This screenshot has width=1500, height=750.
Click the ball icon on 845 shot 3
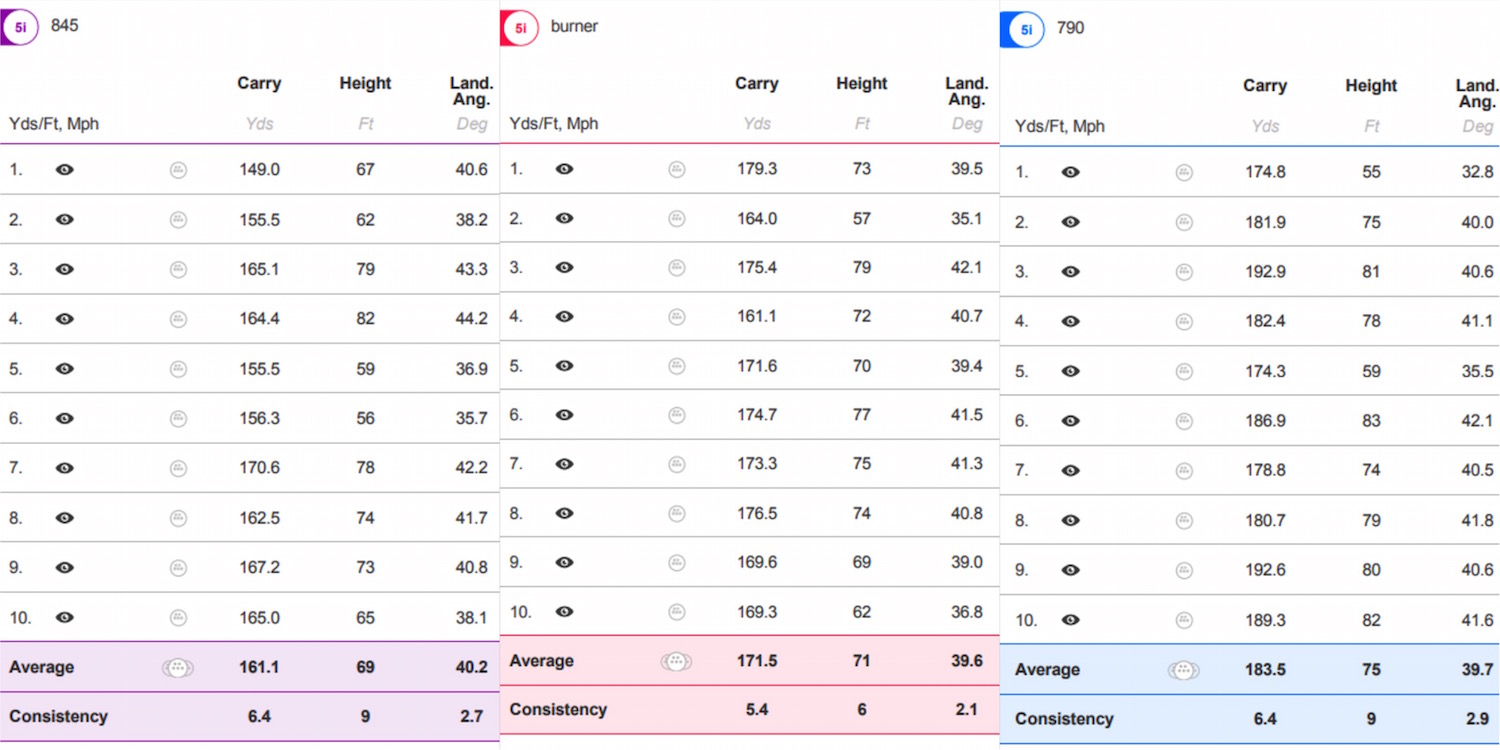coord(178,269)
